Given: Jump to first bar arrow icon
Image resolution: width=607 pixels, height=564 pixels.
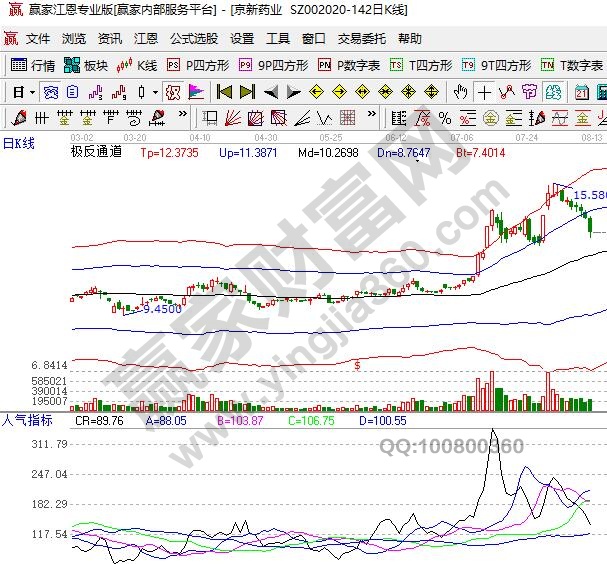Looking at the screenshot, I should pyautogui.click(x=224, y=92).
